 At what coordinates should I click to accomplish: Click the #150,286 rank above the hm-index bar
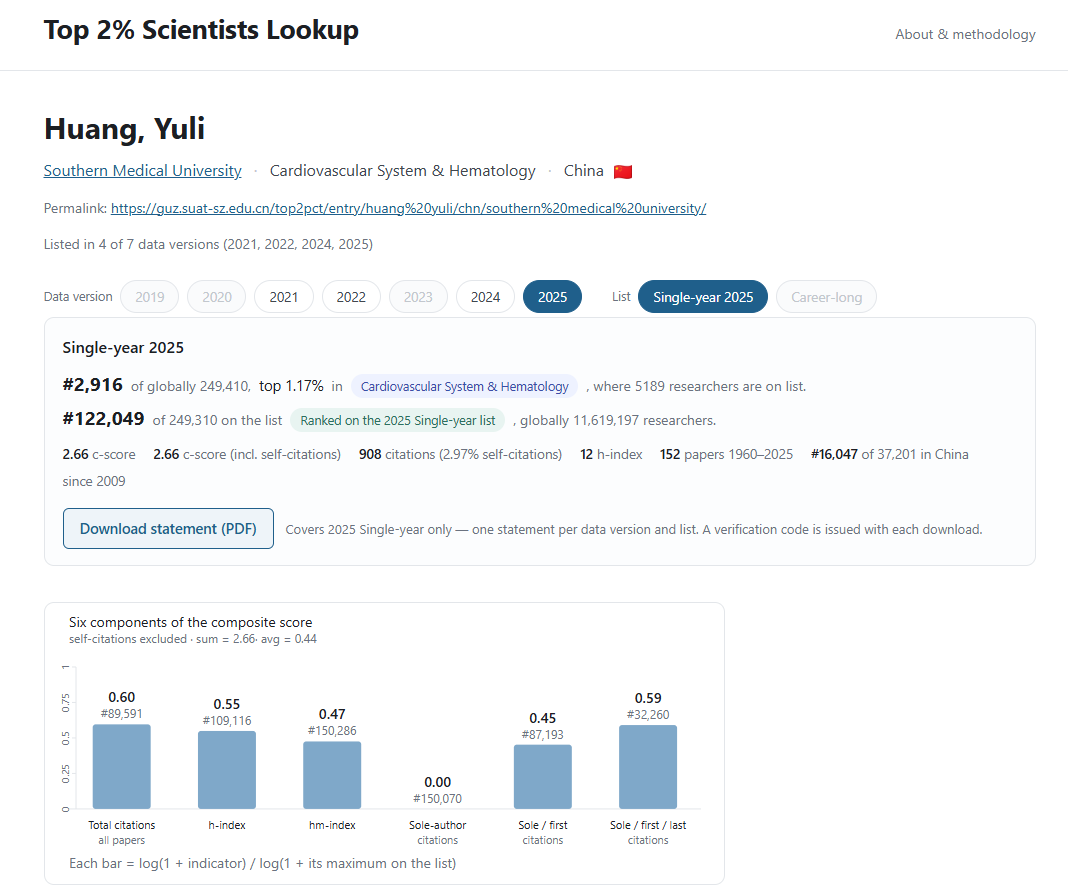tap(332, 730)
